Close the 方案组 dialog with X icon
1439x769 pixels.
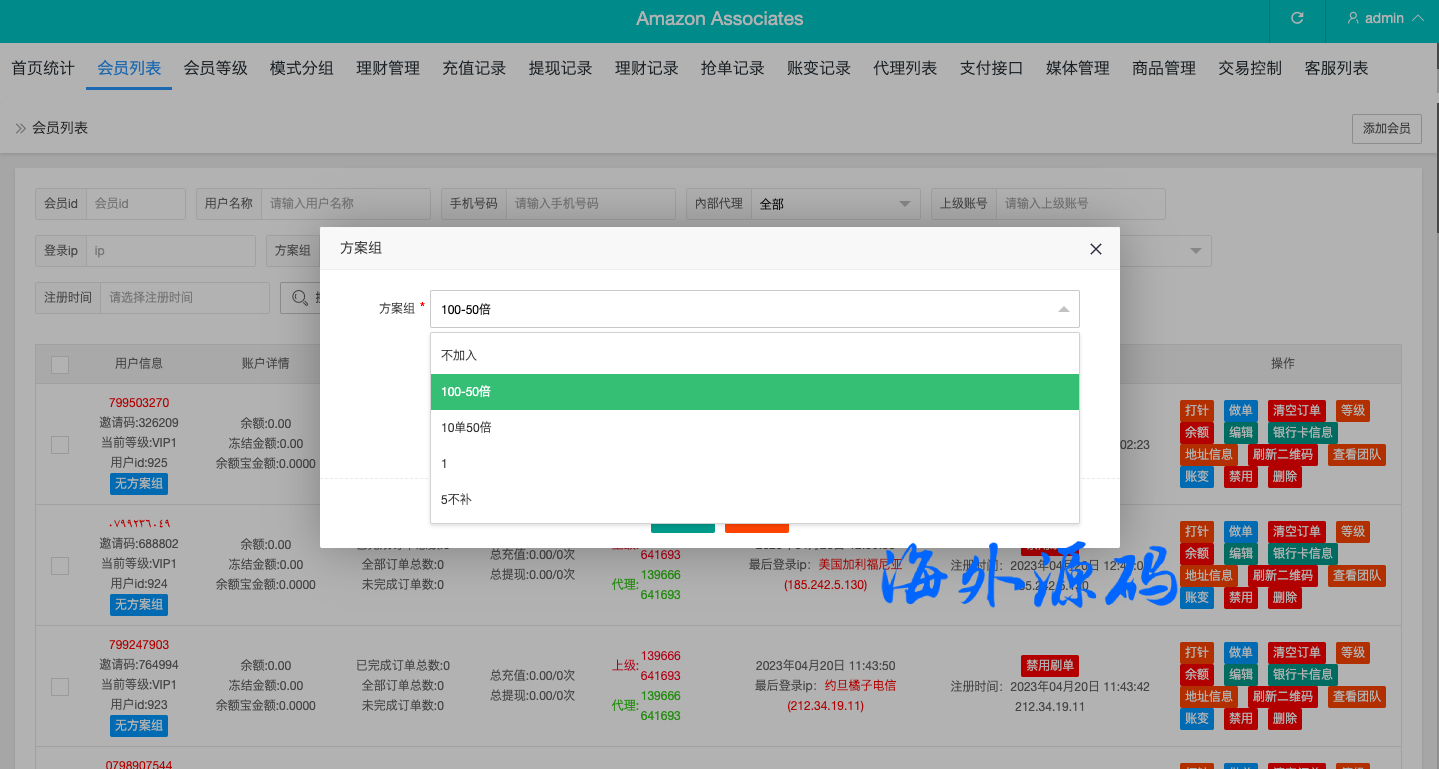click(x=1095, y=249)
